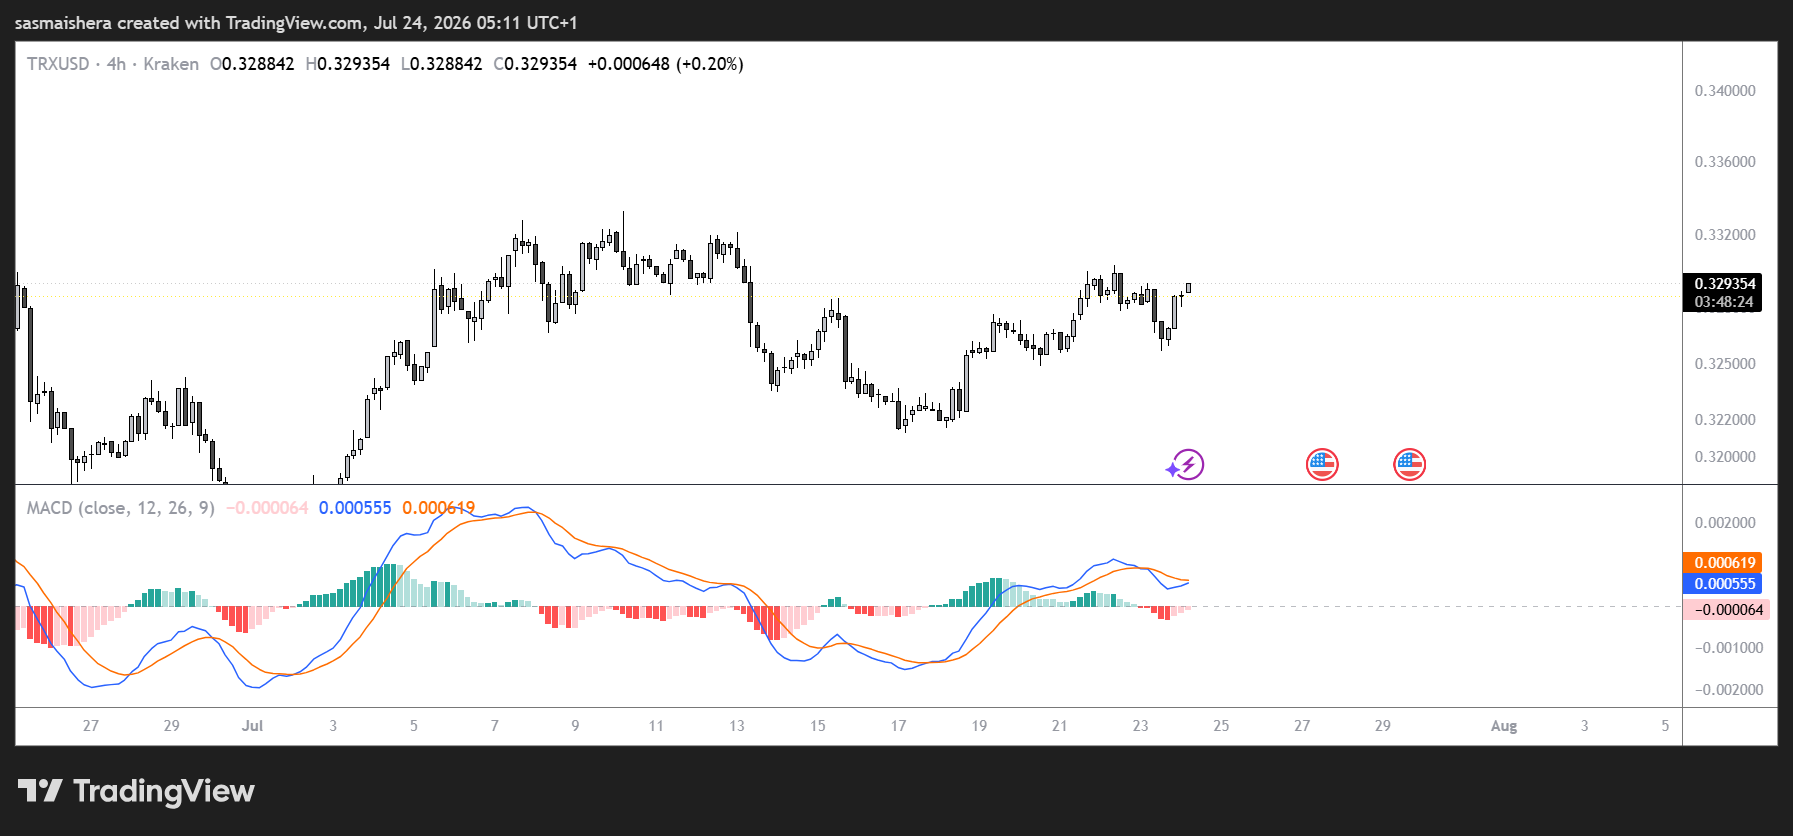This screenshot has height=836, width=1793.
Task: Click the MACD (close, 12, 26, 9) legend
Action: pos(121,508)
